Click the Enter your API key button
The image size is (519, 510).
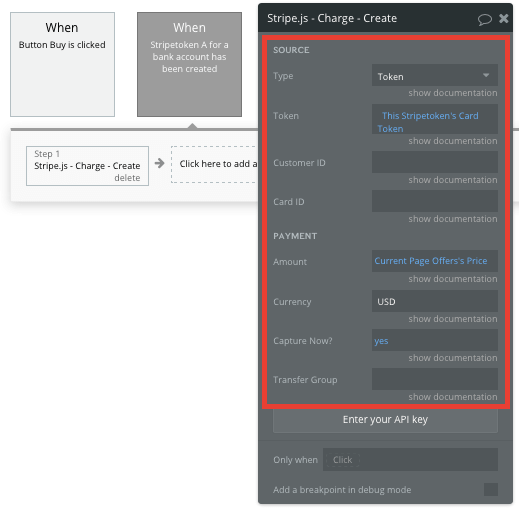tap(385, 420)
